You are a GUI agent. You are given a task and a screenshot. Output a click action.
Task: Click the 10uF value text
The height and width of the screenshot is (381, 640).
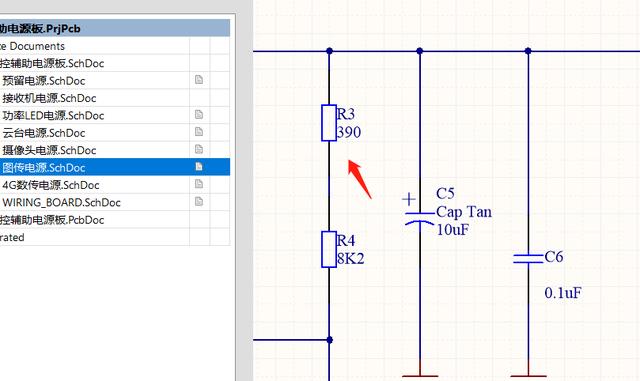tap(453, 229)
